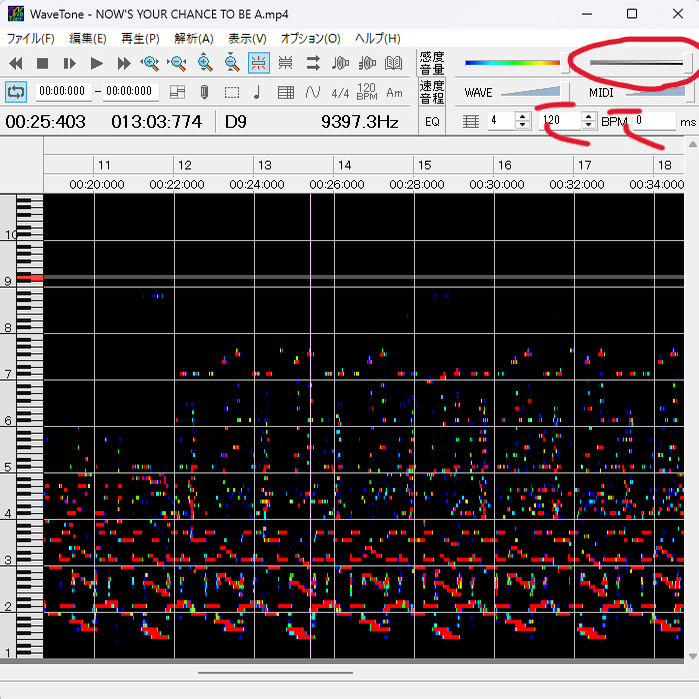Viewport: 699px width, 699px height.
Task: Click the quarter note icon
Action: tap(257, 92)
